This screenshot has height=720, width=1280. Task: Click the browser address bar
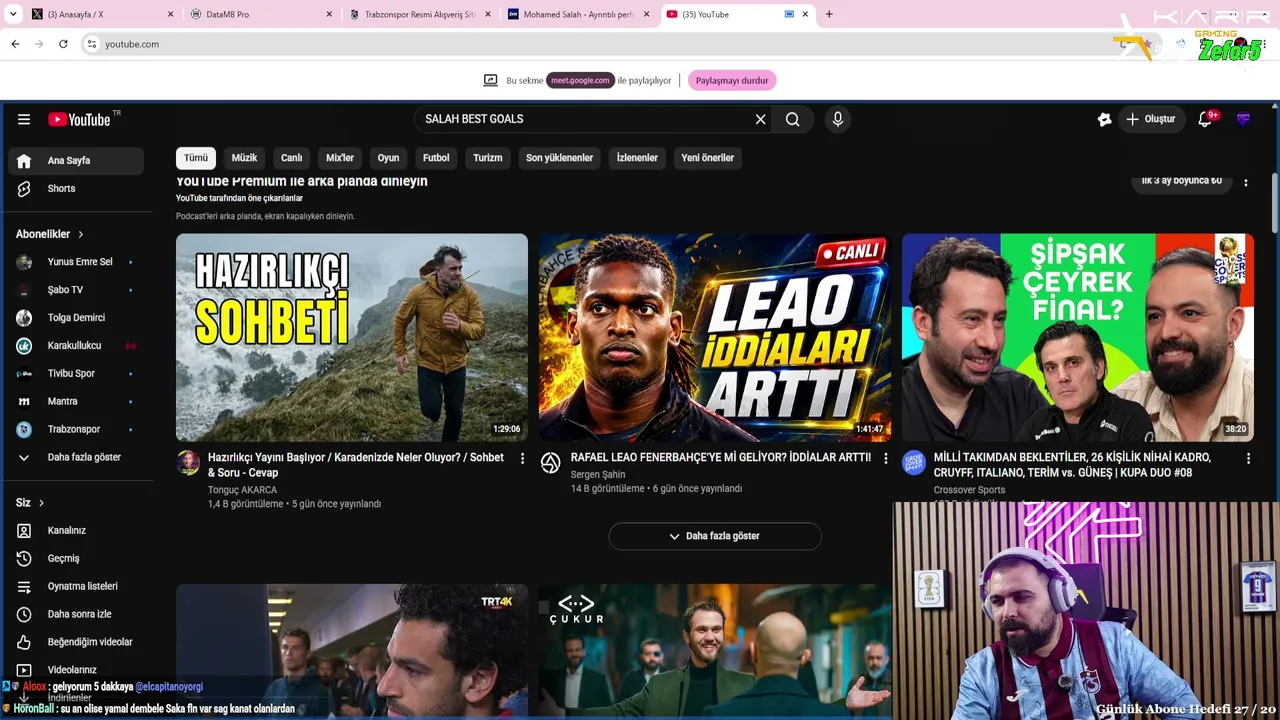coord(598,44)
